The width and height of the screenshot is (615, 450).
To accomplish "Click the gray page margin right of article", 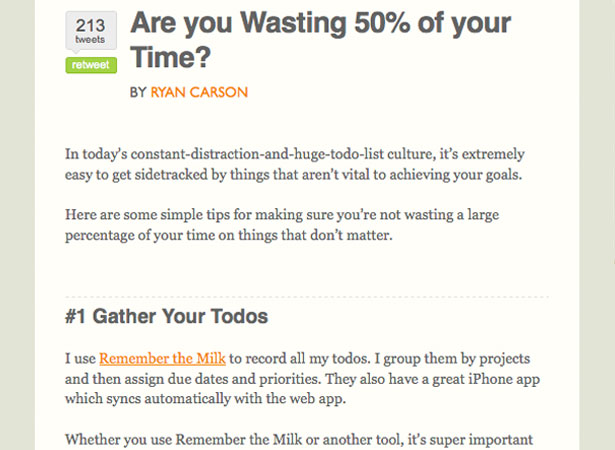I will click(x=597, y=225).
